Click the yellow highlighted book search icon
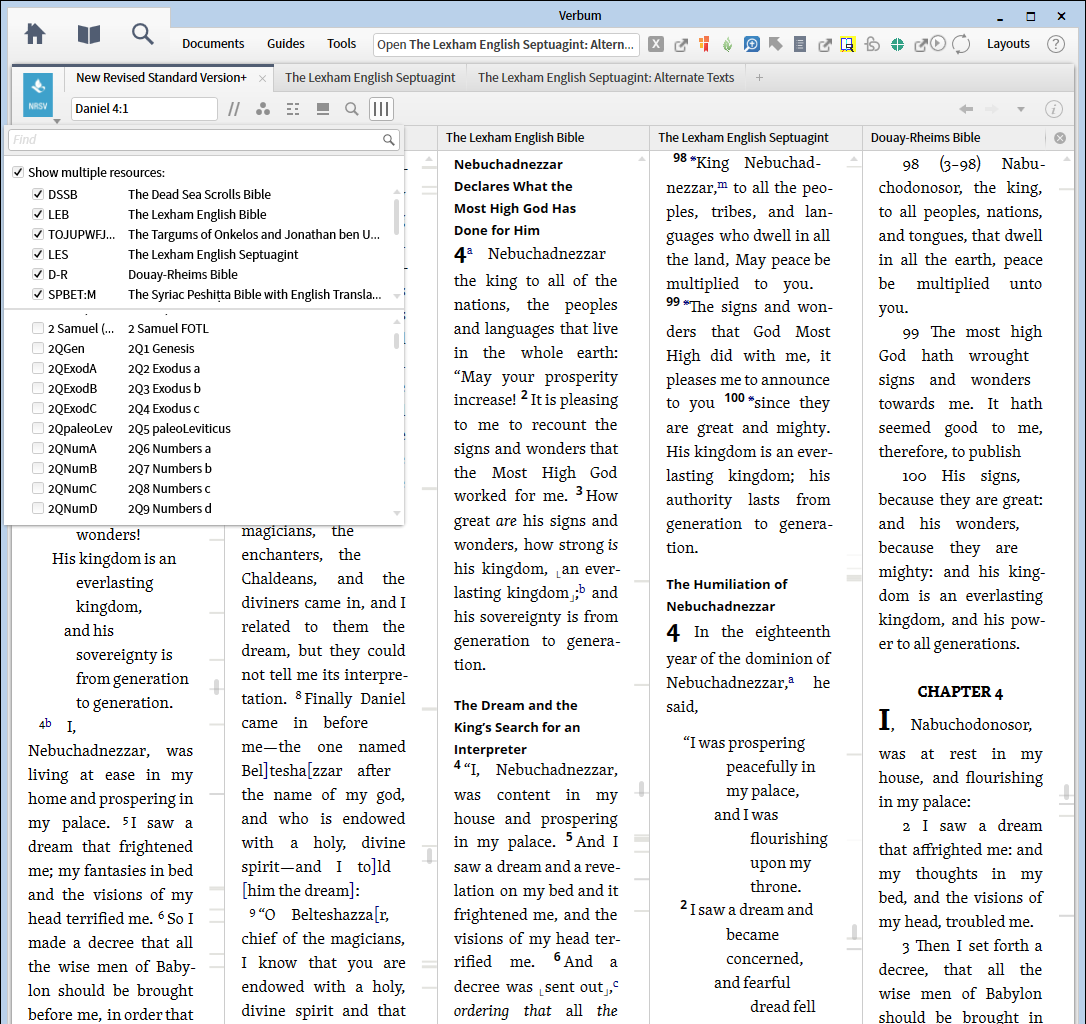This screenshot has width=1086, height=1024. point(848,44)
